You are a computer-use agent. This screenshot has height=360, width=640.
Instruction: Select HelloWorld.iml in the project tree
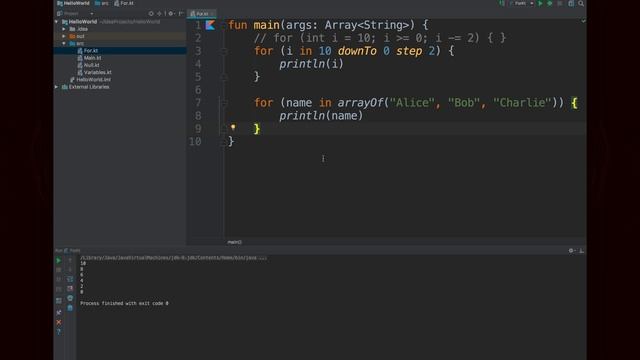pos(93,80)
